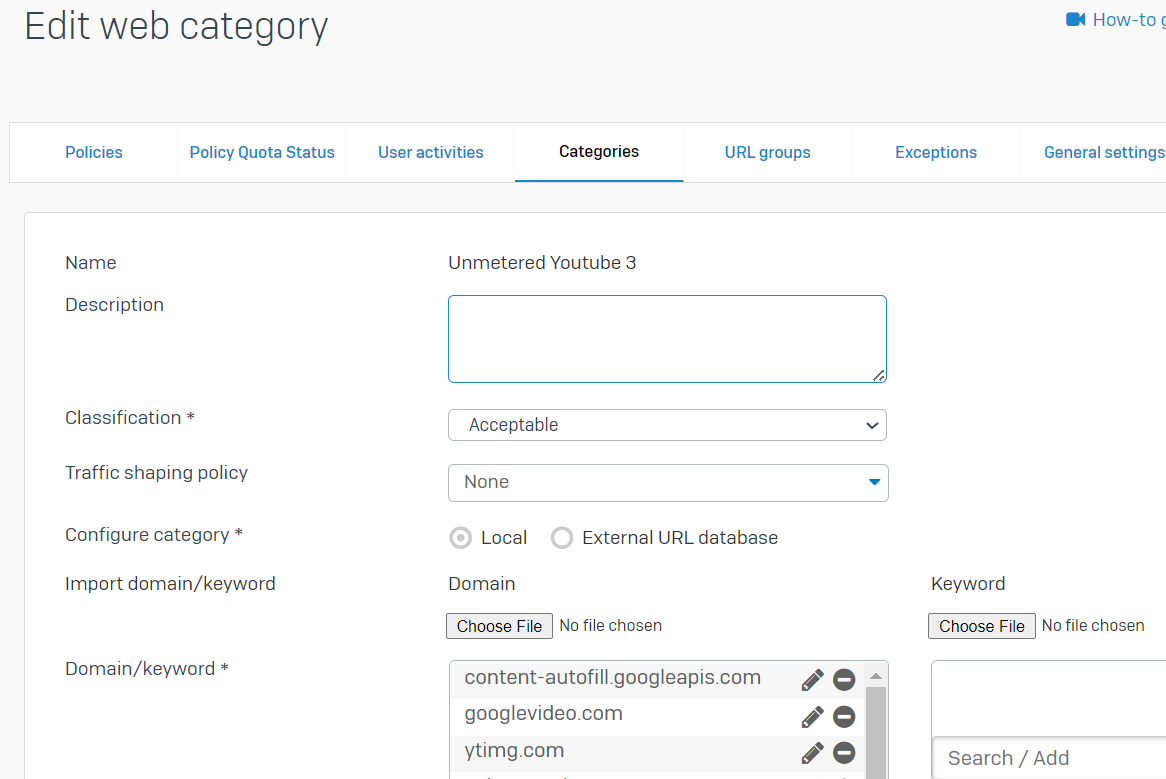Click the domain list scrollbar thumb
The height and width of the screenshot is (779, 1166).
click(876, 732)
